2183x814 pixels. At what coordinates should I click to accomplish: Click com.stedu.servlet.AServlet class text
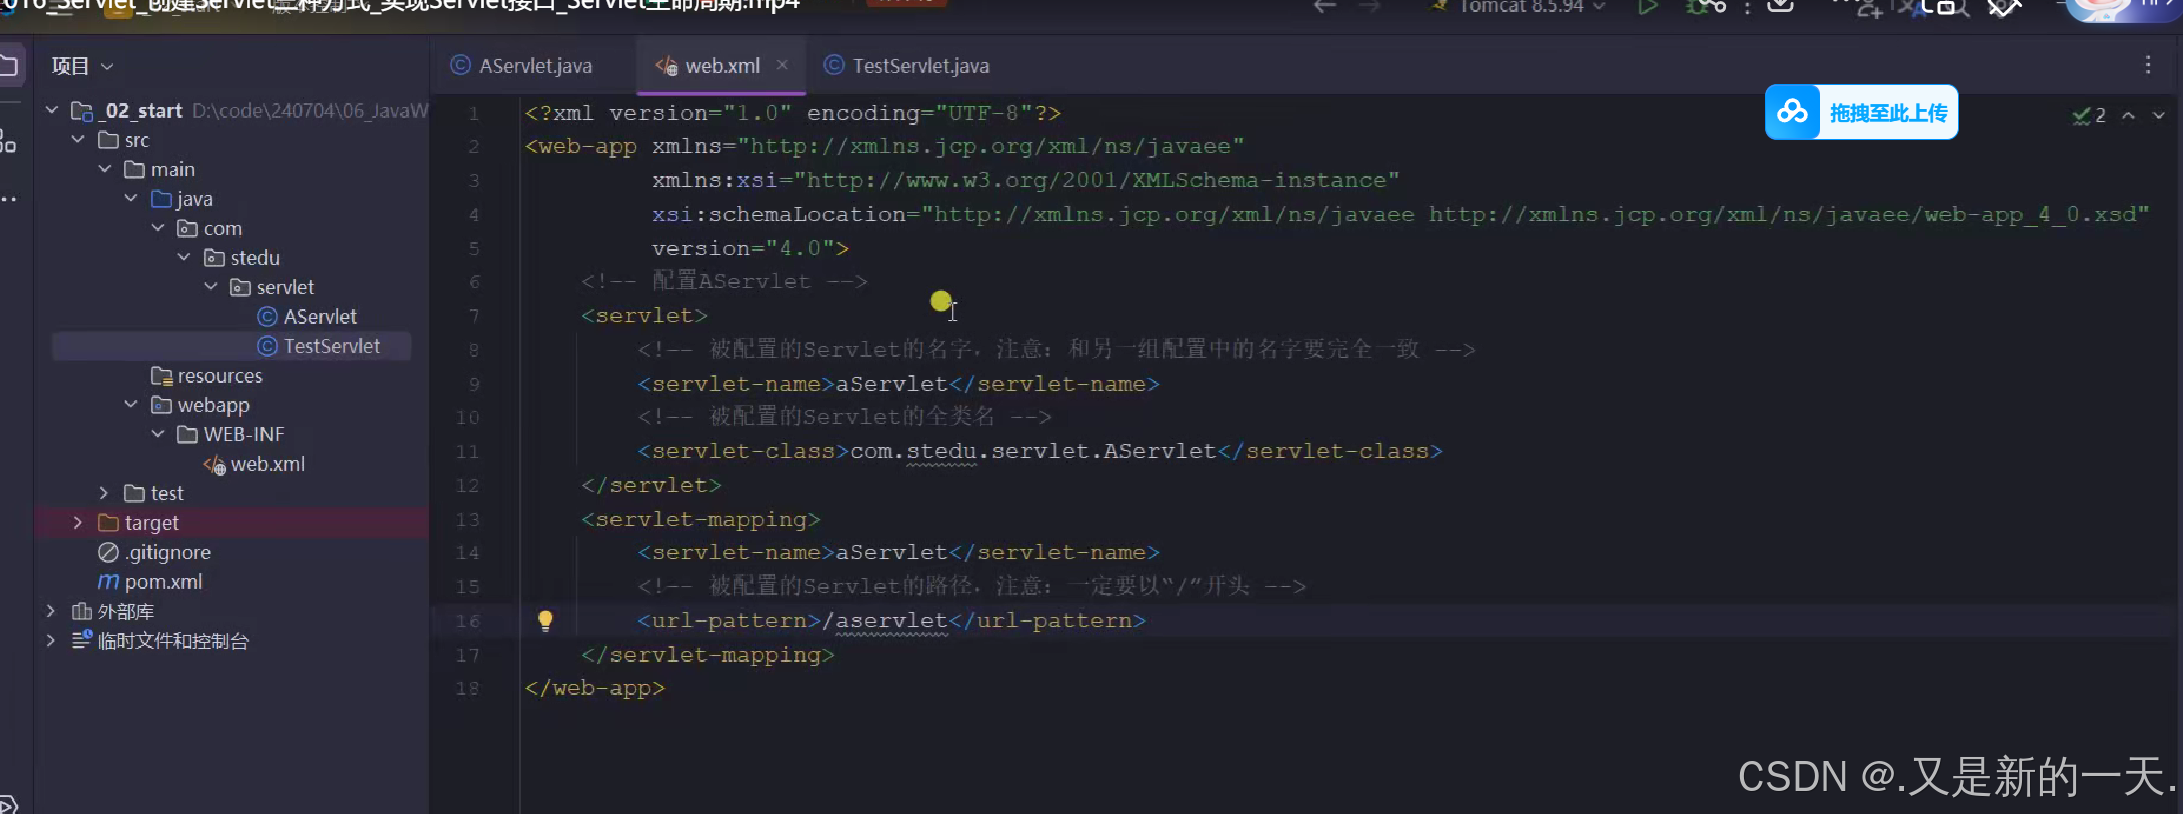tap(1033, 451)
